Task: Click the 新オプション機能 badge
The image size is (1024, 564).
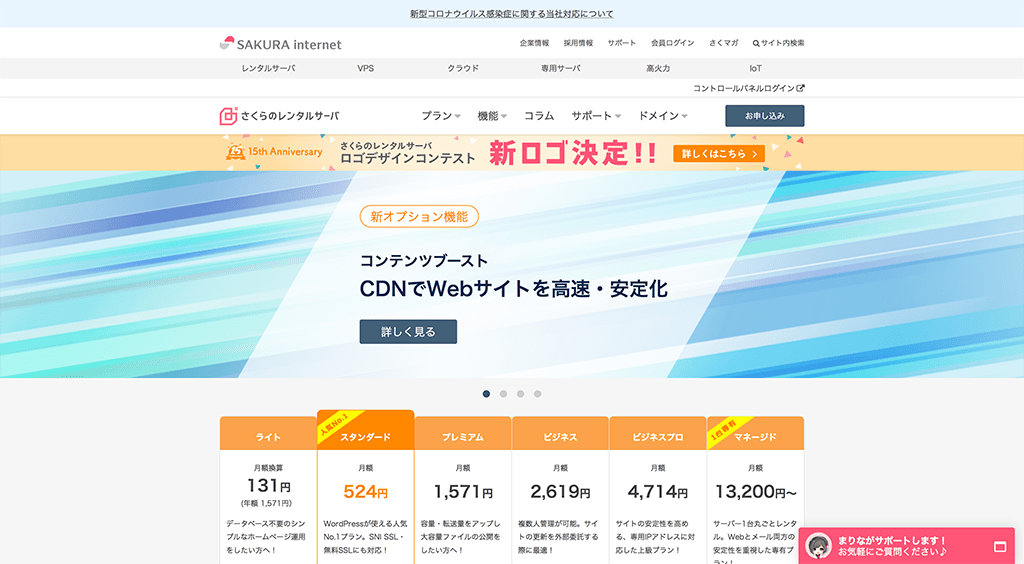Action: point(419,217)
